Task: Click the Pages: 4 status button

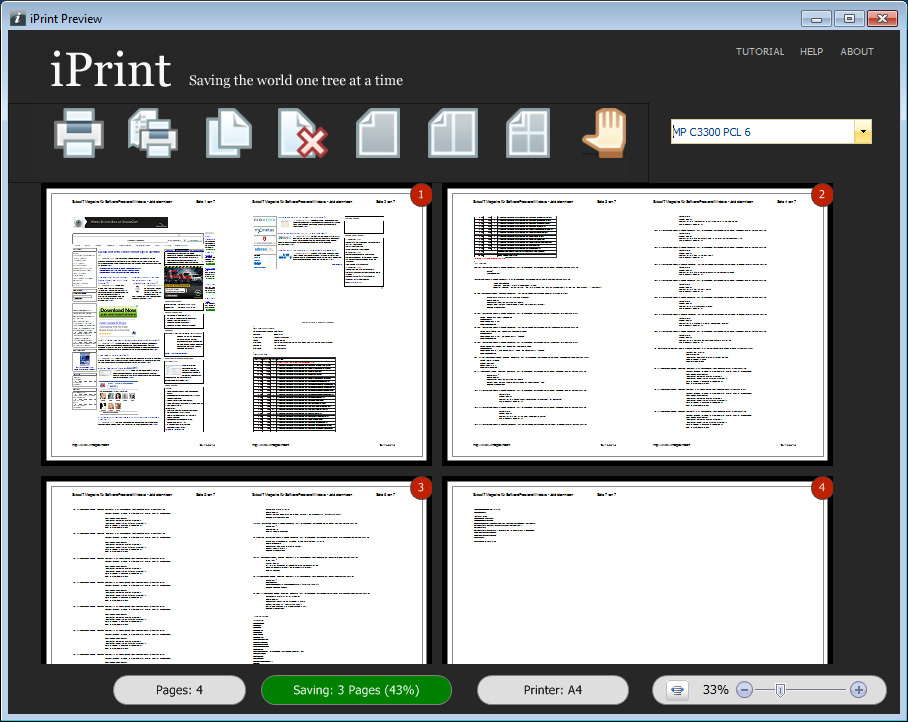Action: pos(180,690)
